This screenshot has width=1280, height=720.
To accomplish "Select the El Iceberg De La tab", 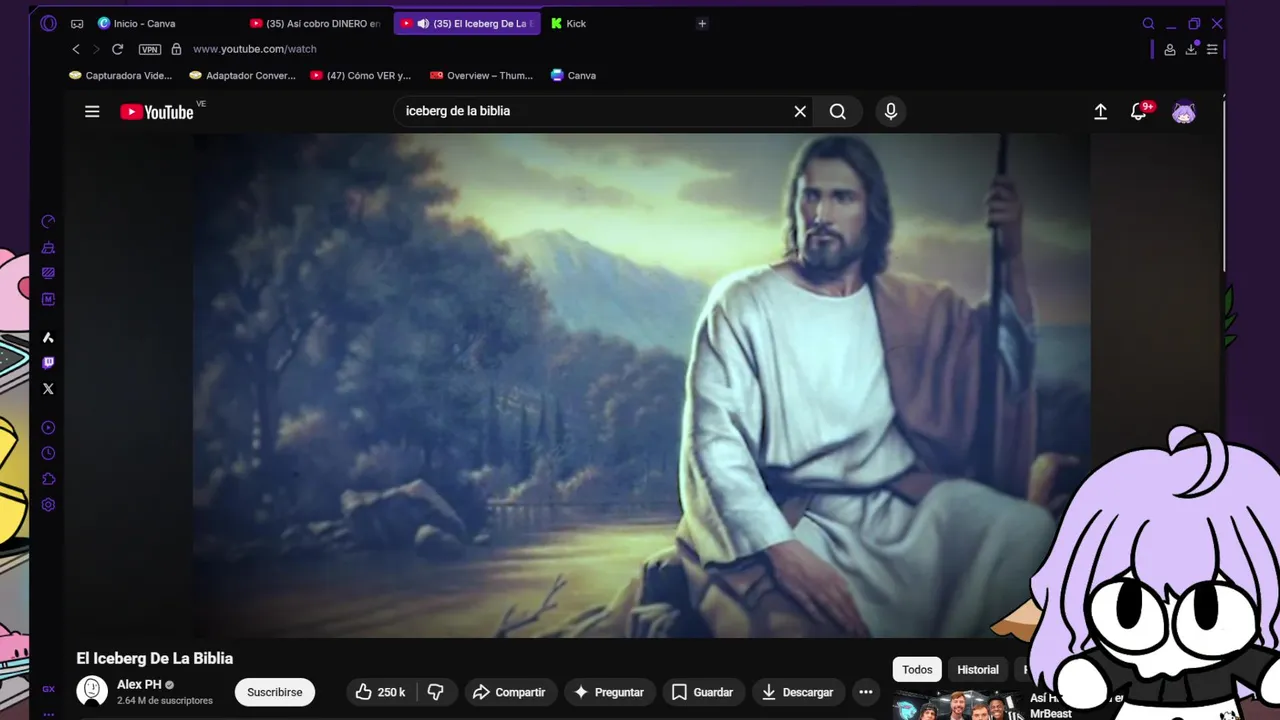I will click(467, 23).
